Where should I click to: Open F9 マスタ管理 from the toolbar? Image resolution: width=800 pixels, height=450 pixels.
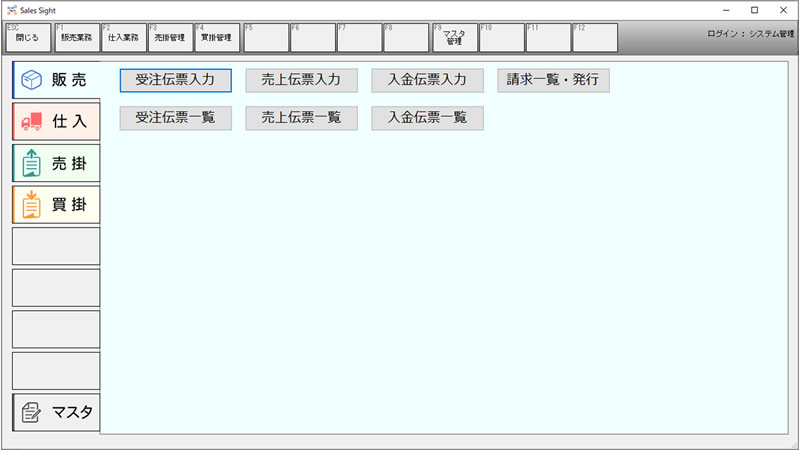[454, 37]
